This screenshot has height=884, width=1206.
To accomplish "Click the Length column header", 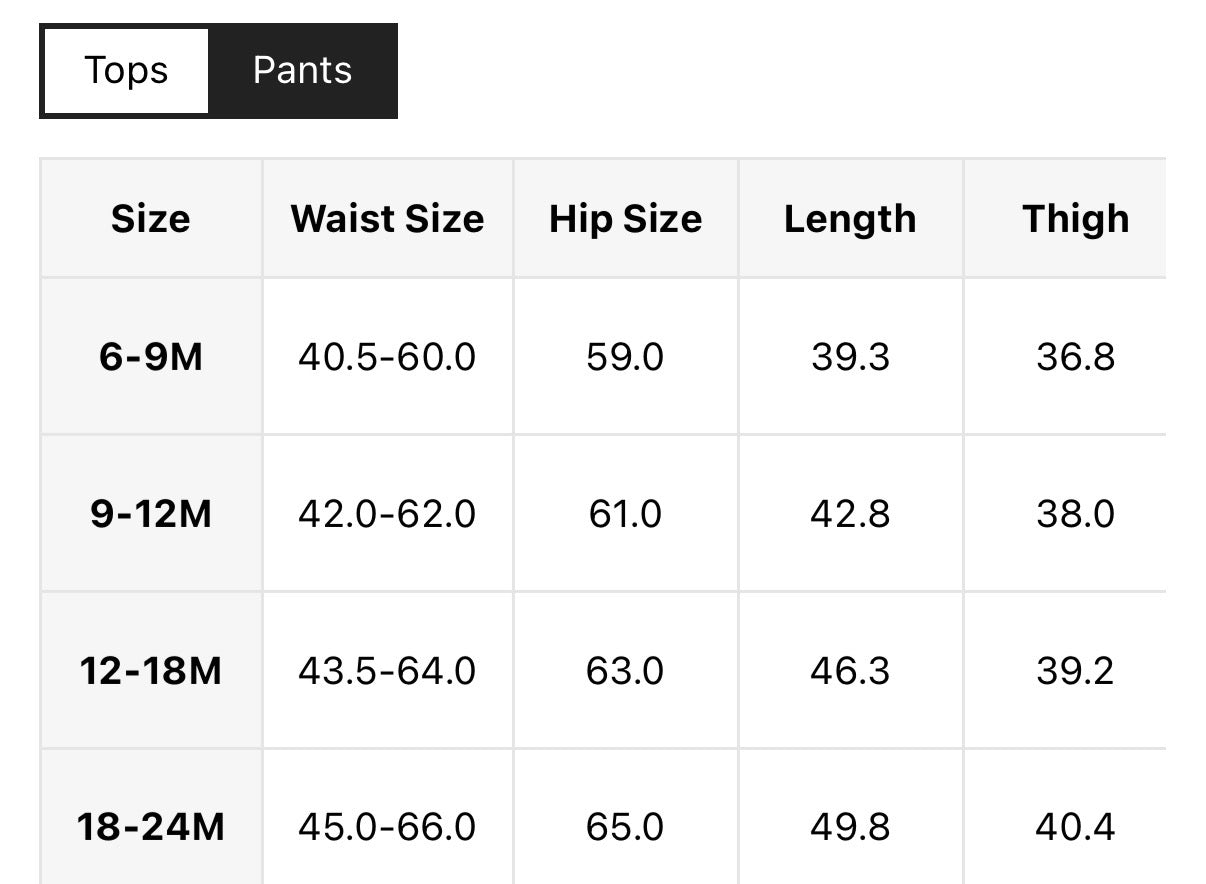I will (850, 219).
